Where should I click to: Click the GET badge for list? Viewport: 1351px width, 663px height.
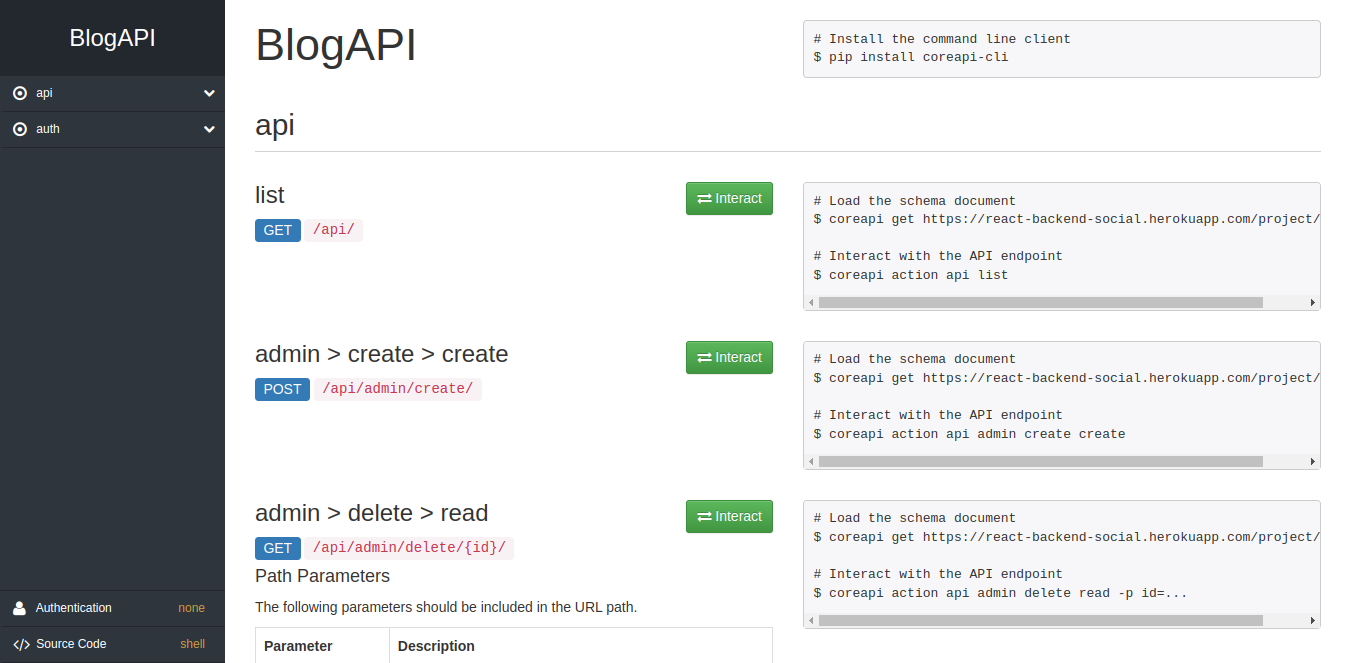277,230
